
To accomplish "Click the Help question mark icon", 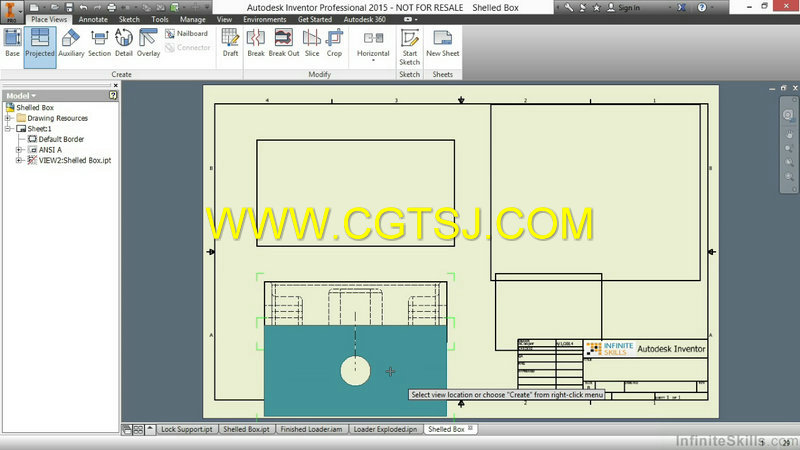I will pos(702,7).
